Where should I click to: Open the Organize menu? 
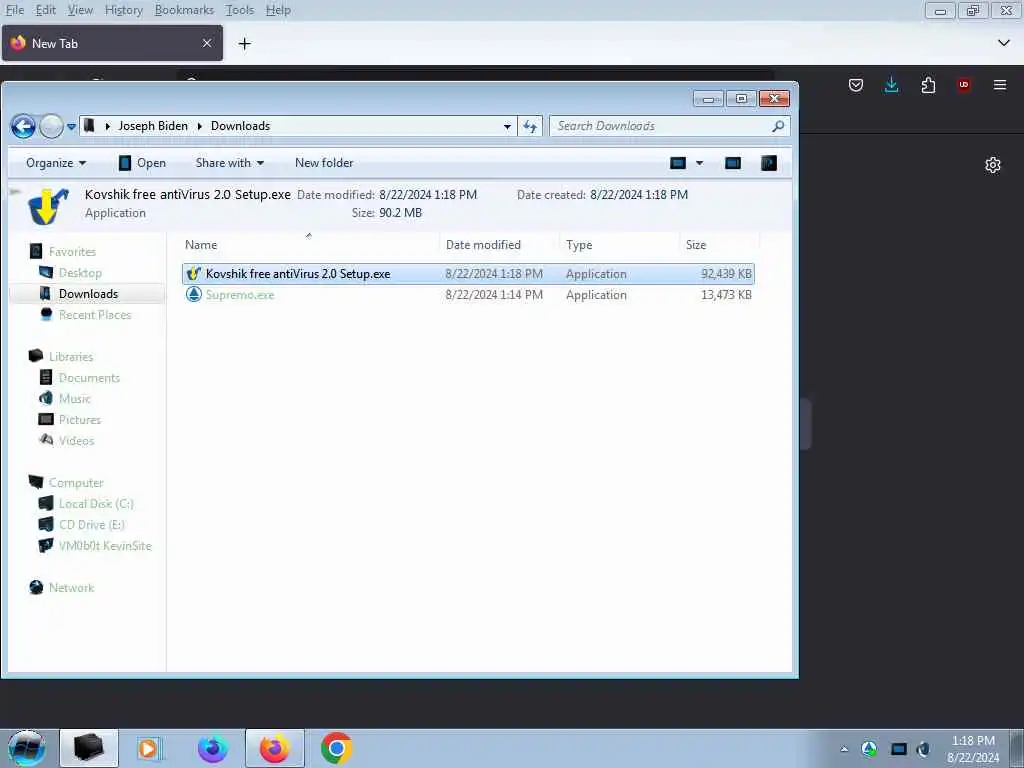56,163
